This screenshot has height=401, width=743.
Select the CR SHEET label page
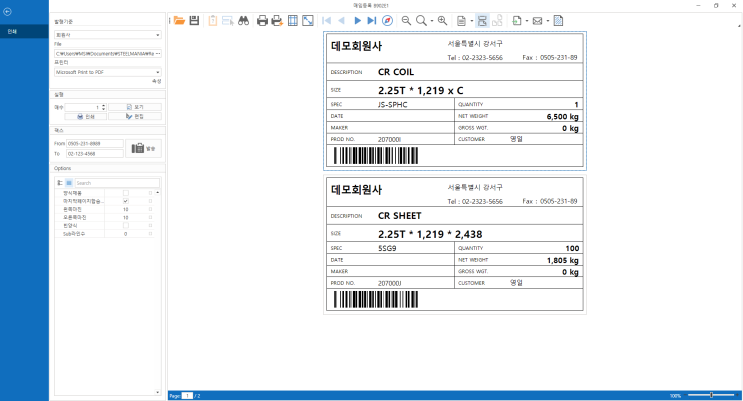(x=455, y=245)
